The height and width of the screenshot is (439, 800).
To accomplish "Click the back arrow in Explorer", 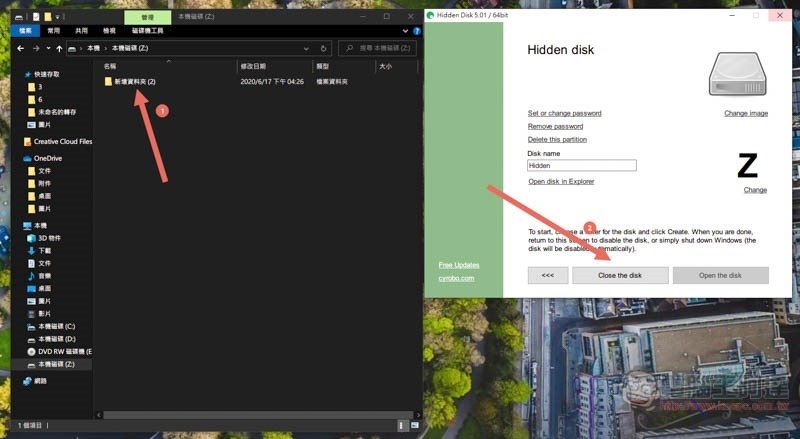I will pyautogui.click(x=23, y=47).
